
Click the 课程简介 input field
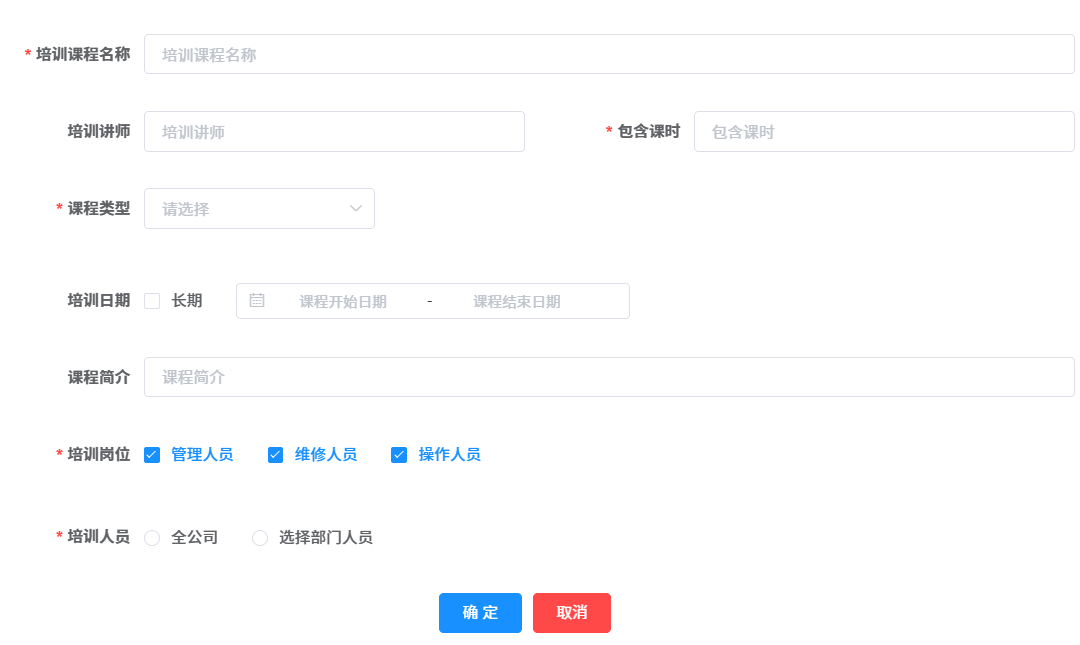coord(609,377)
